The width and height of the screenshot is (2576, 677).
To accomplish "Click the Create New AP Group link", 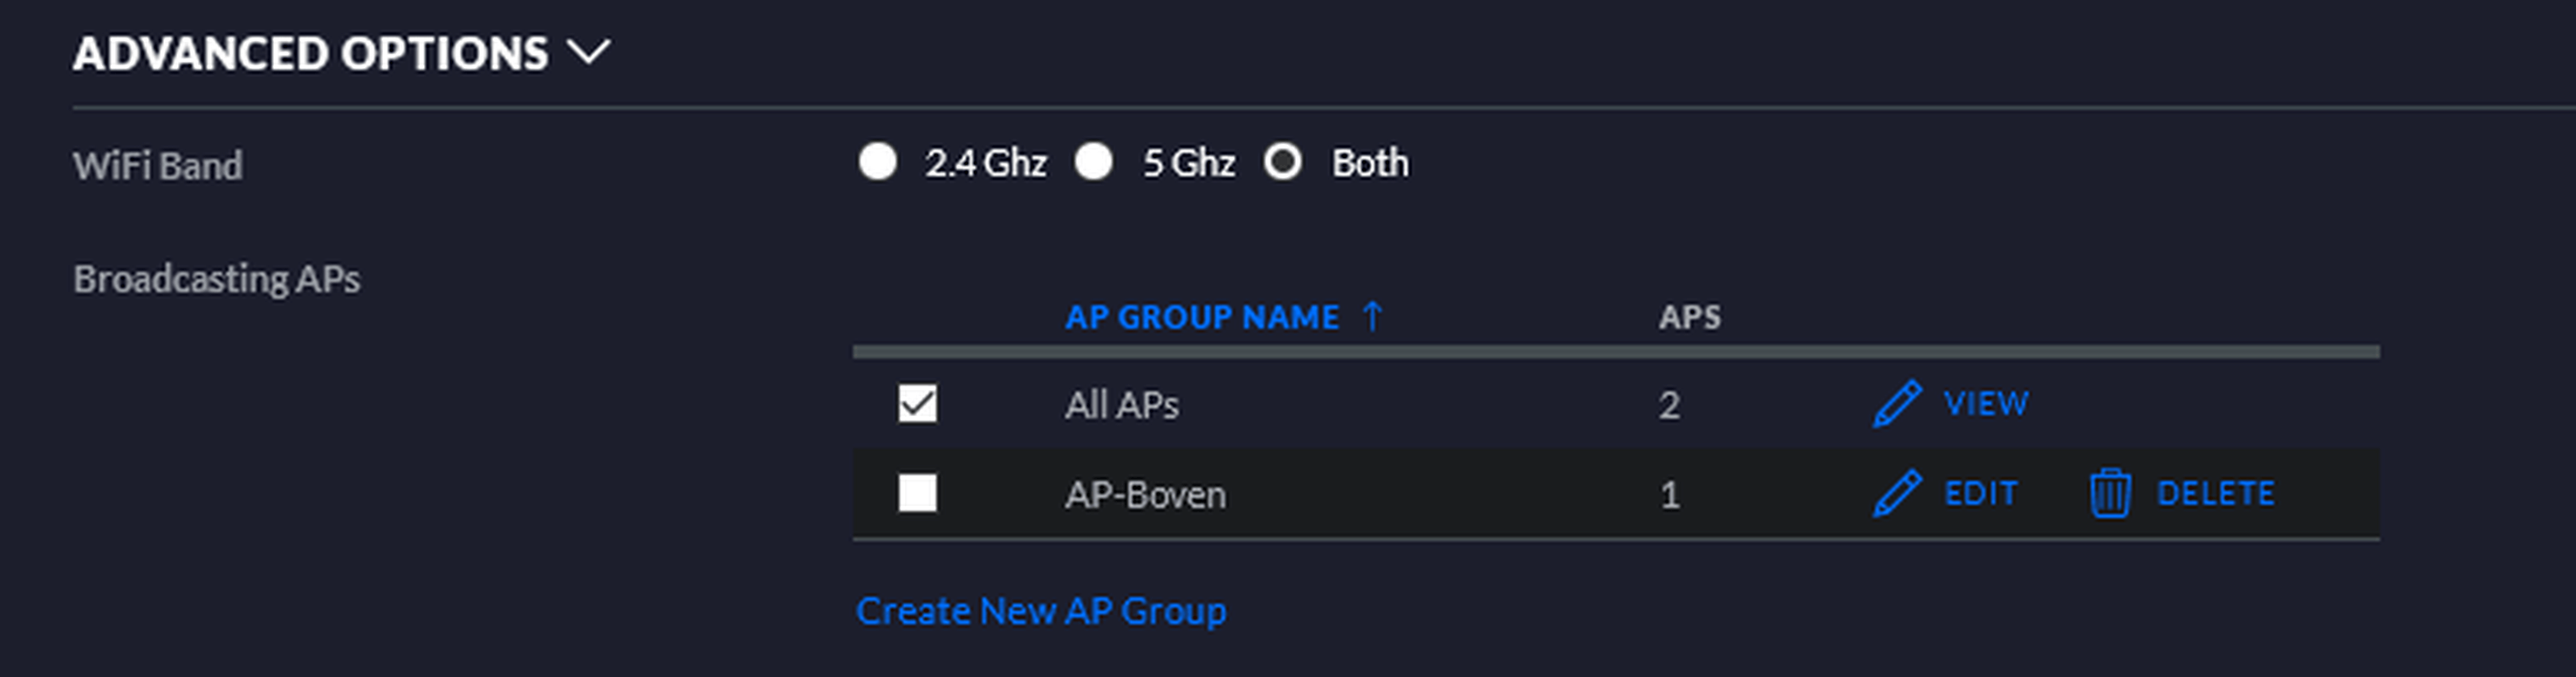I will (1040, 611).
